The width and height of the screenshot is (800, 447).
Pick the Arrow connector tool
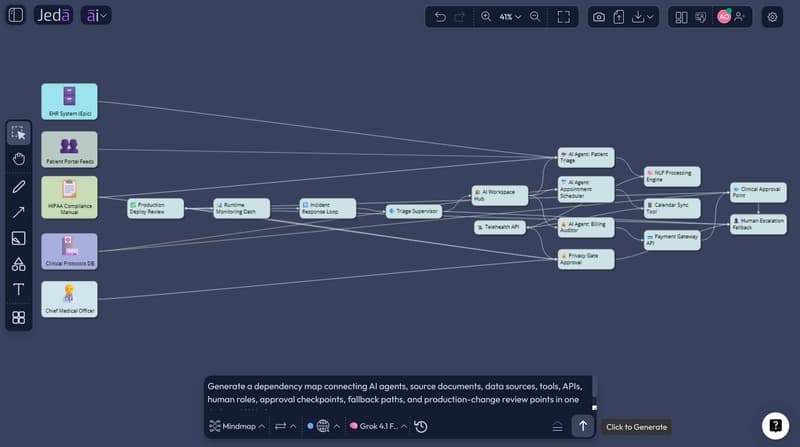(19, 212)
